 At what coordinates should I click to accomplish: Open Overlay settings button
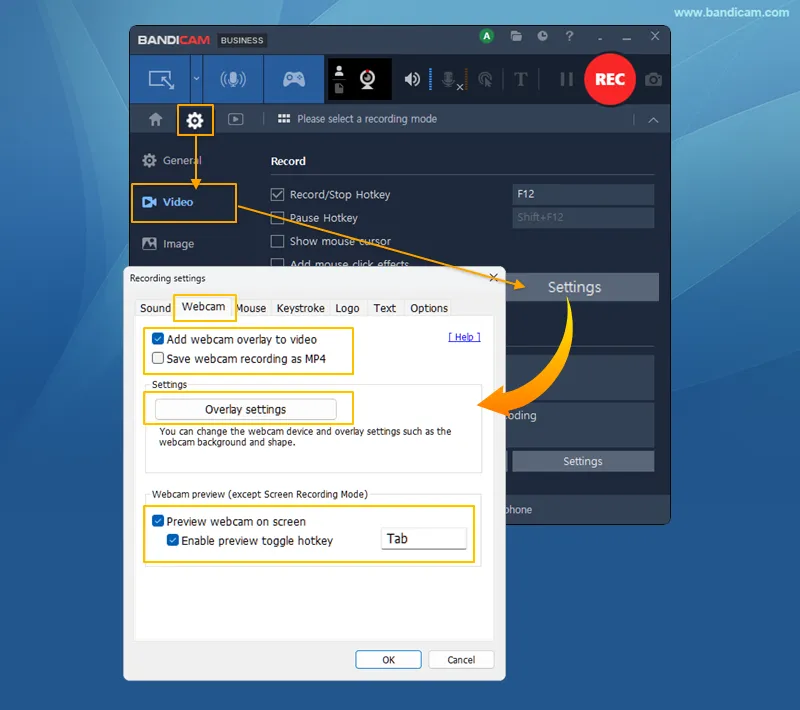tap(245, 409)
